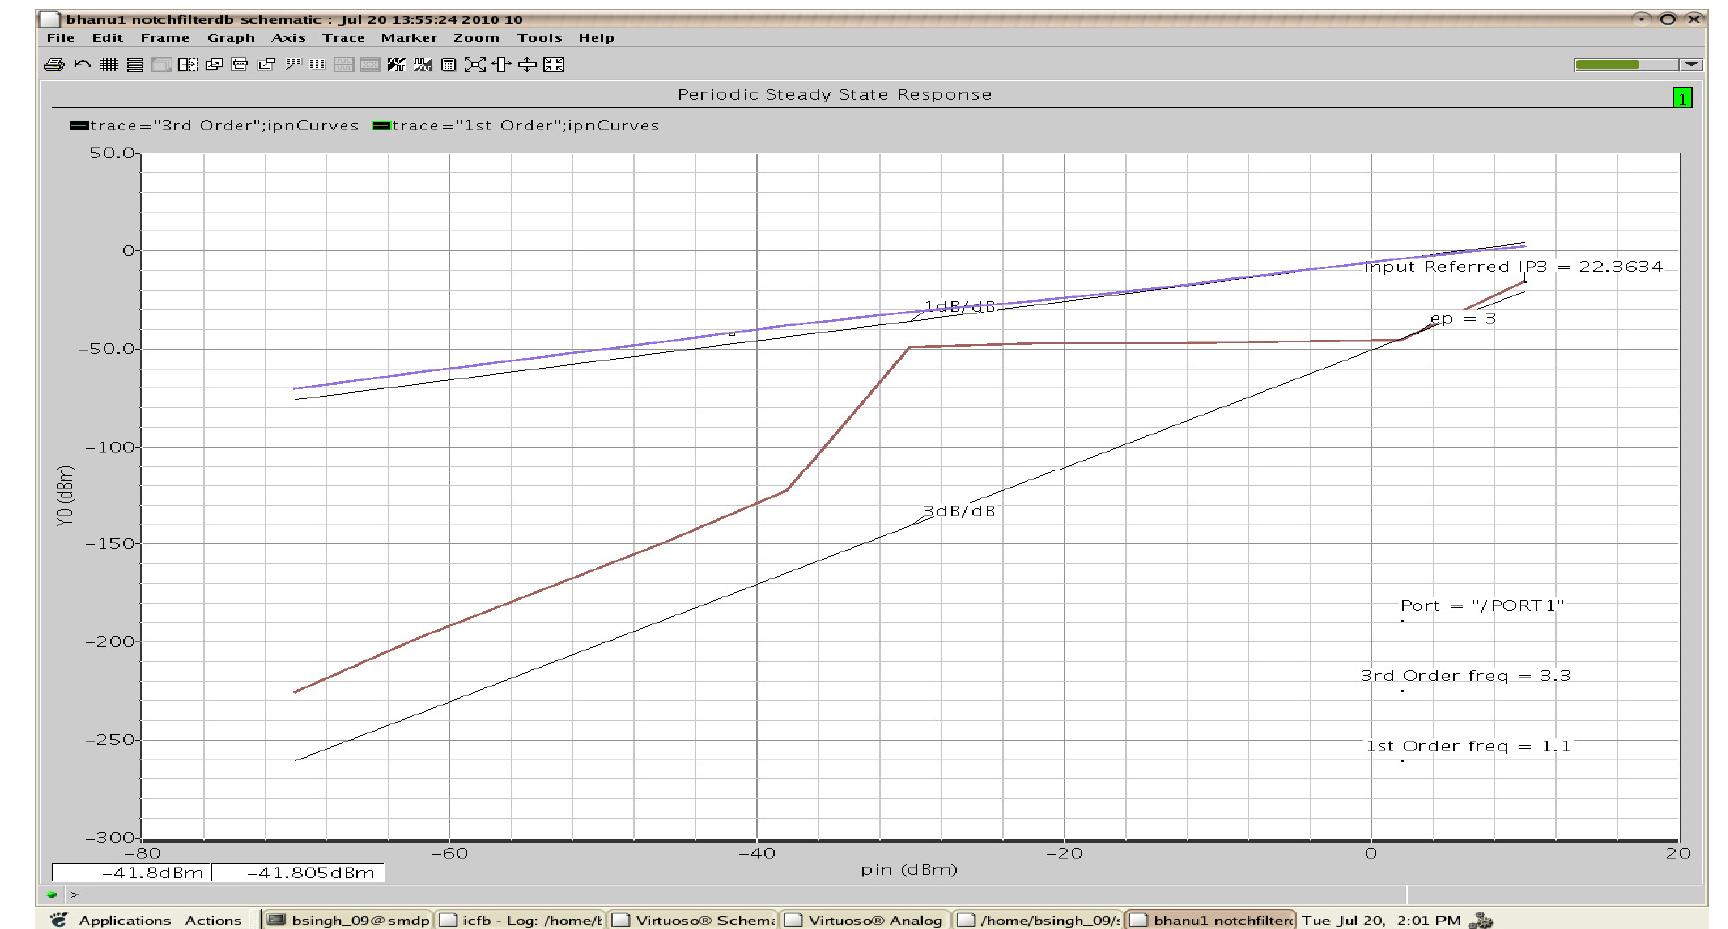
Task: Click the 3rd Order trace legend swatch
Action: point(79,126)
